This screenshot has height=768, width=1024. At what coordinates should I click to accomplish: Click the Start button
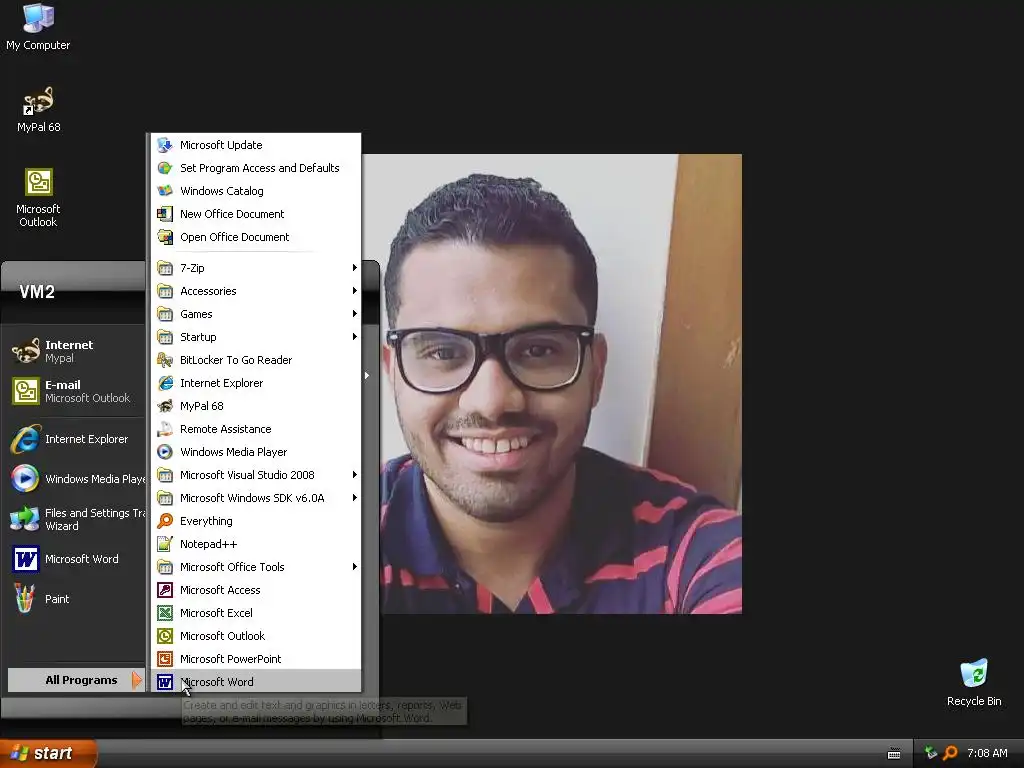48,753
